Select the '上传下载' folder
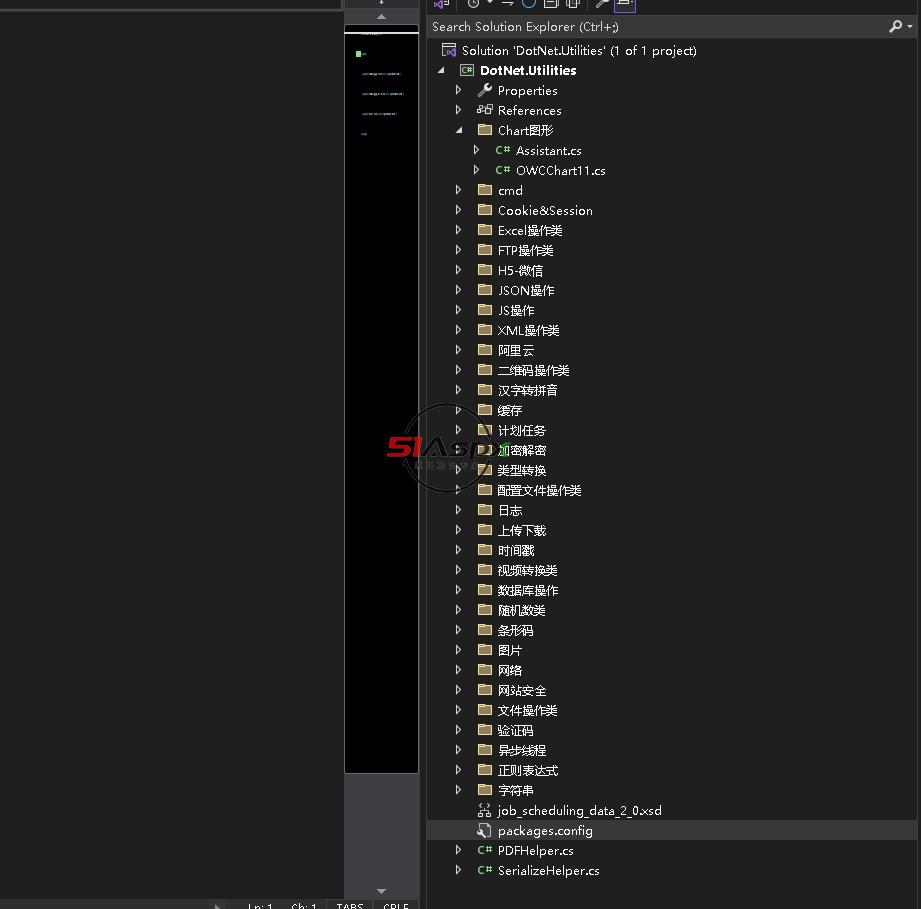 click(x=522, y=530)
